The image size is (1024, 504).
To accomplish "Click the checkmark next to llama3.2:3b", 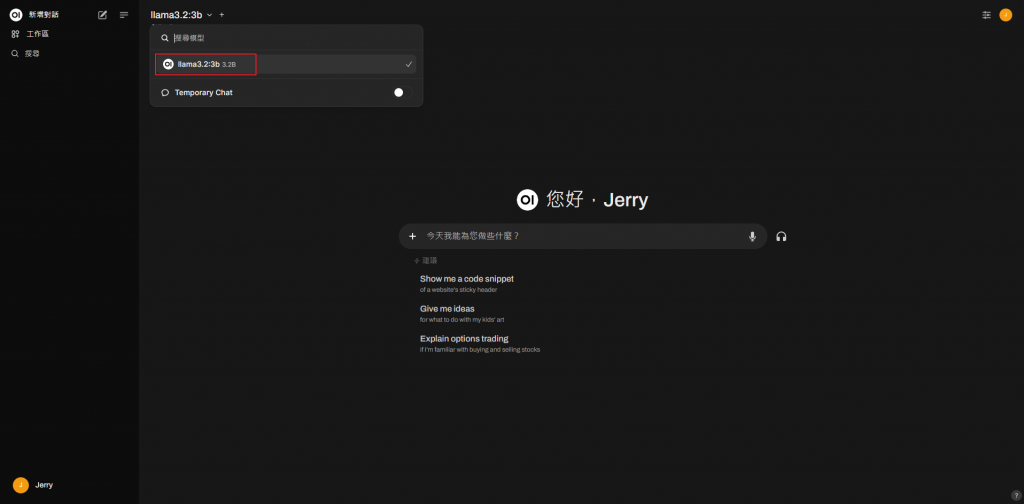I will tap(408, 64).
